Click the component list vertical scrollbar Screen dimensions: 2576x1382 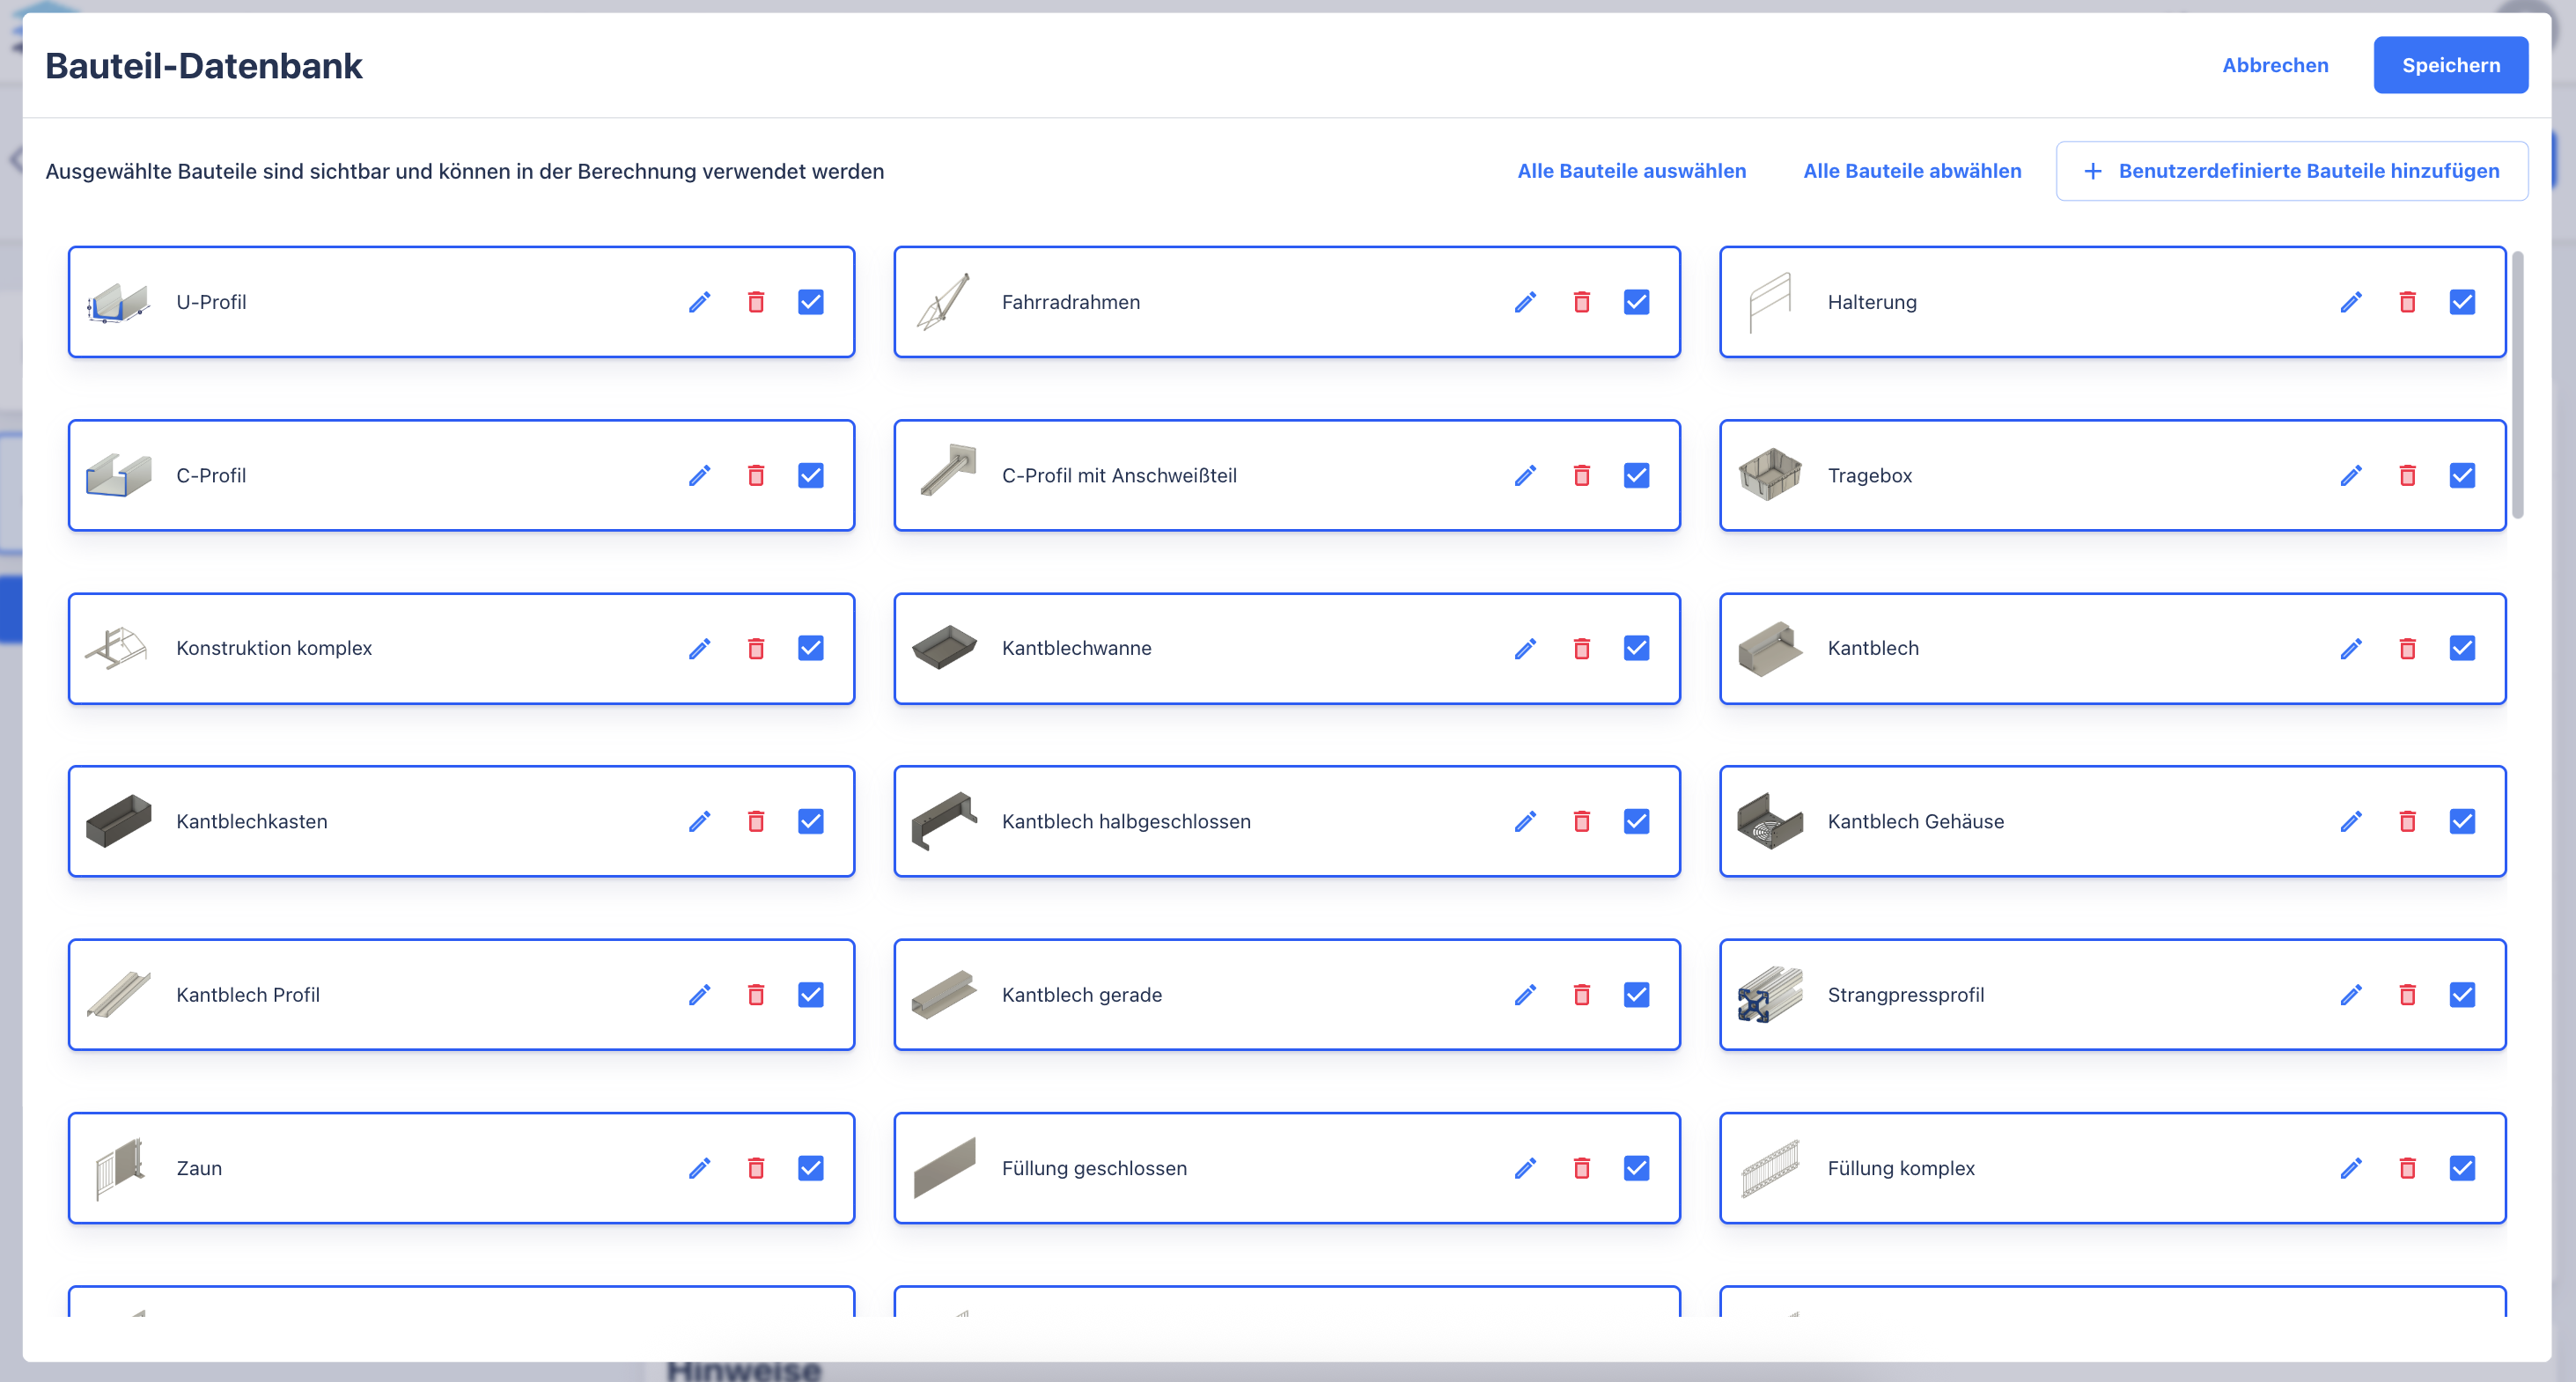(x=2517, y=385)
